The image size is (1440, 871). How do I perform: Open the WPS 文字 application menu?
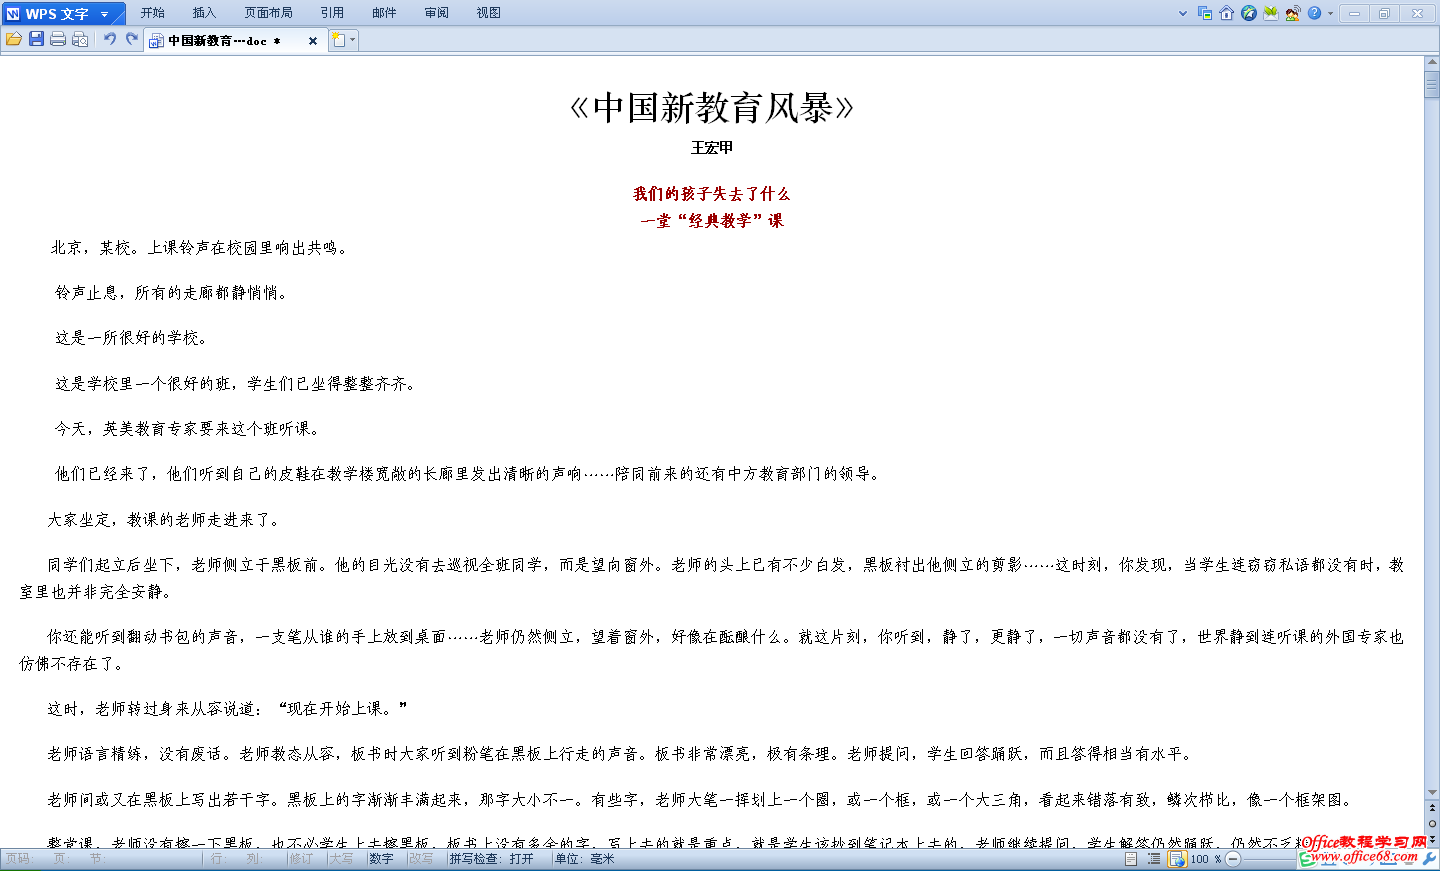coord(63,13)
